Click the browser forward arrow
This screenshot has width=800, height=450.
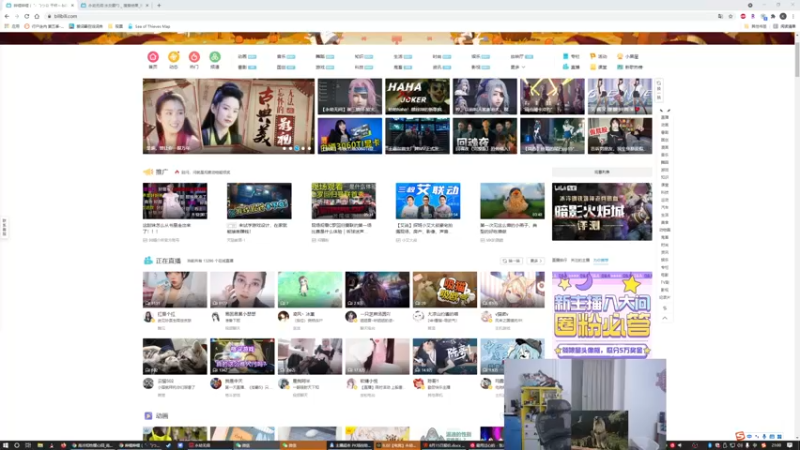point(17,16)
